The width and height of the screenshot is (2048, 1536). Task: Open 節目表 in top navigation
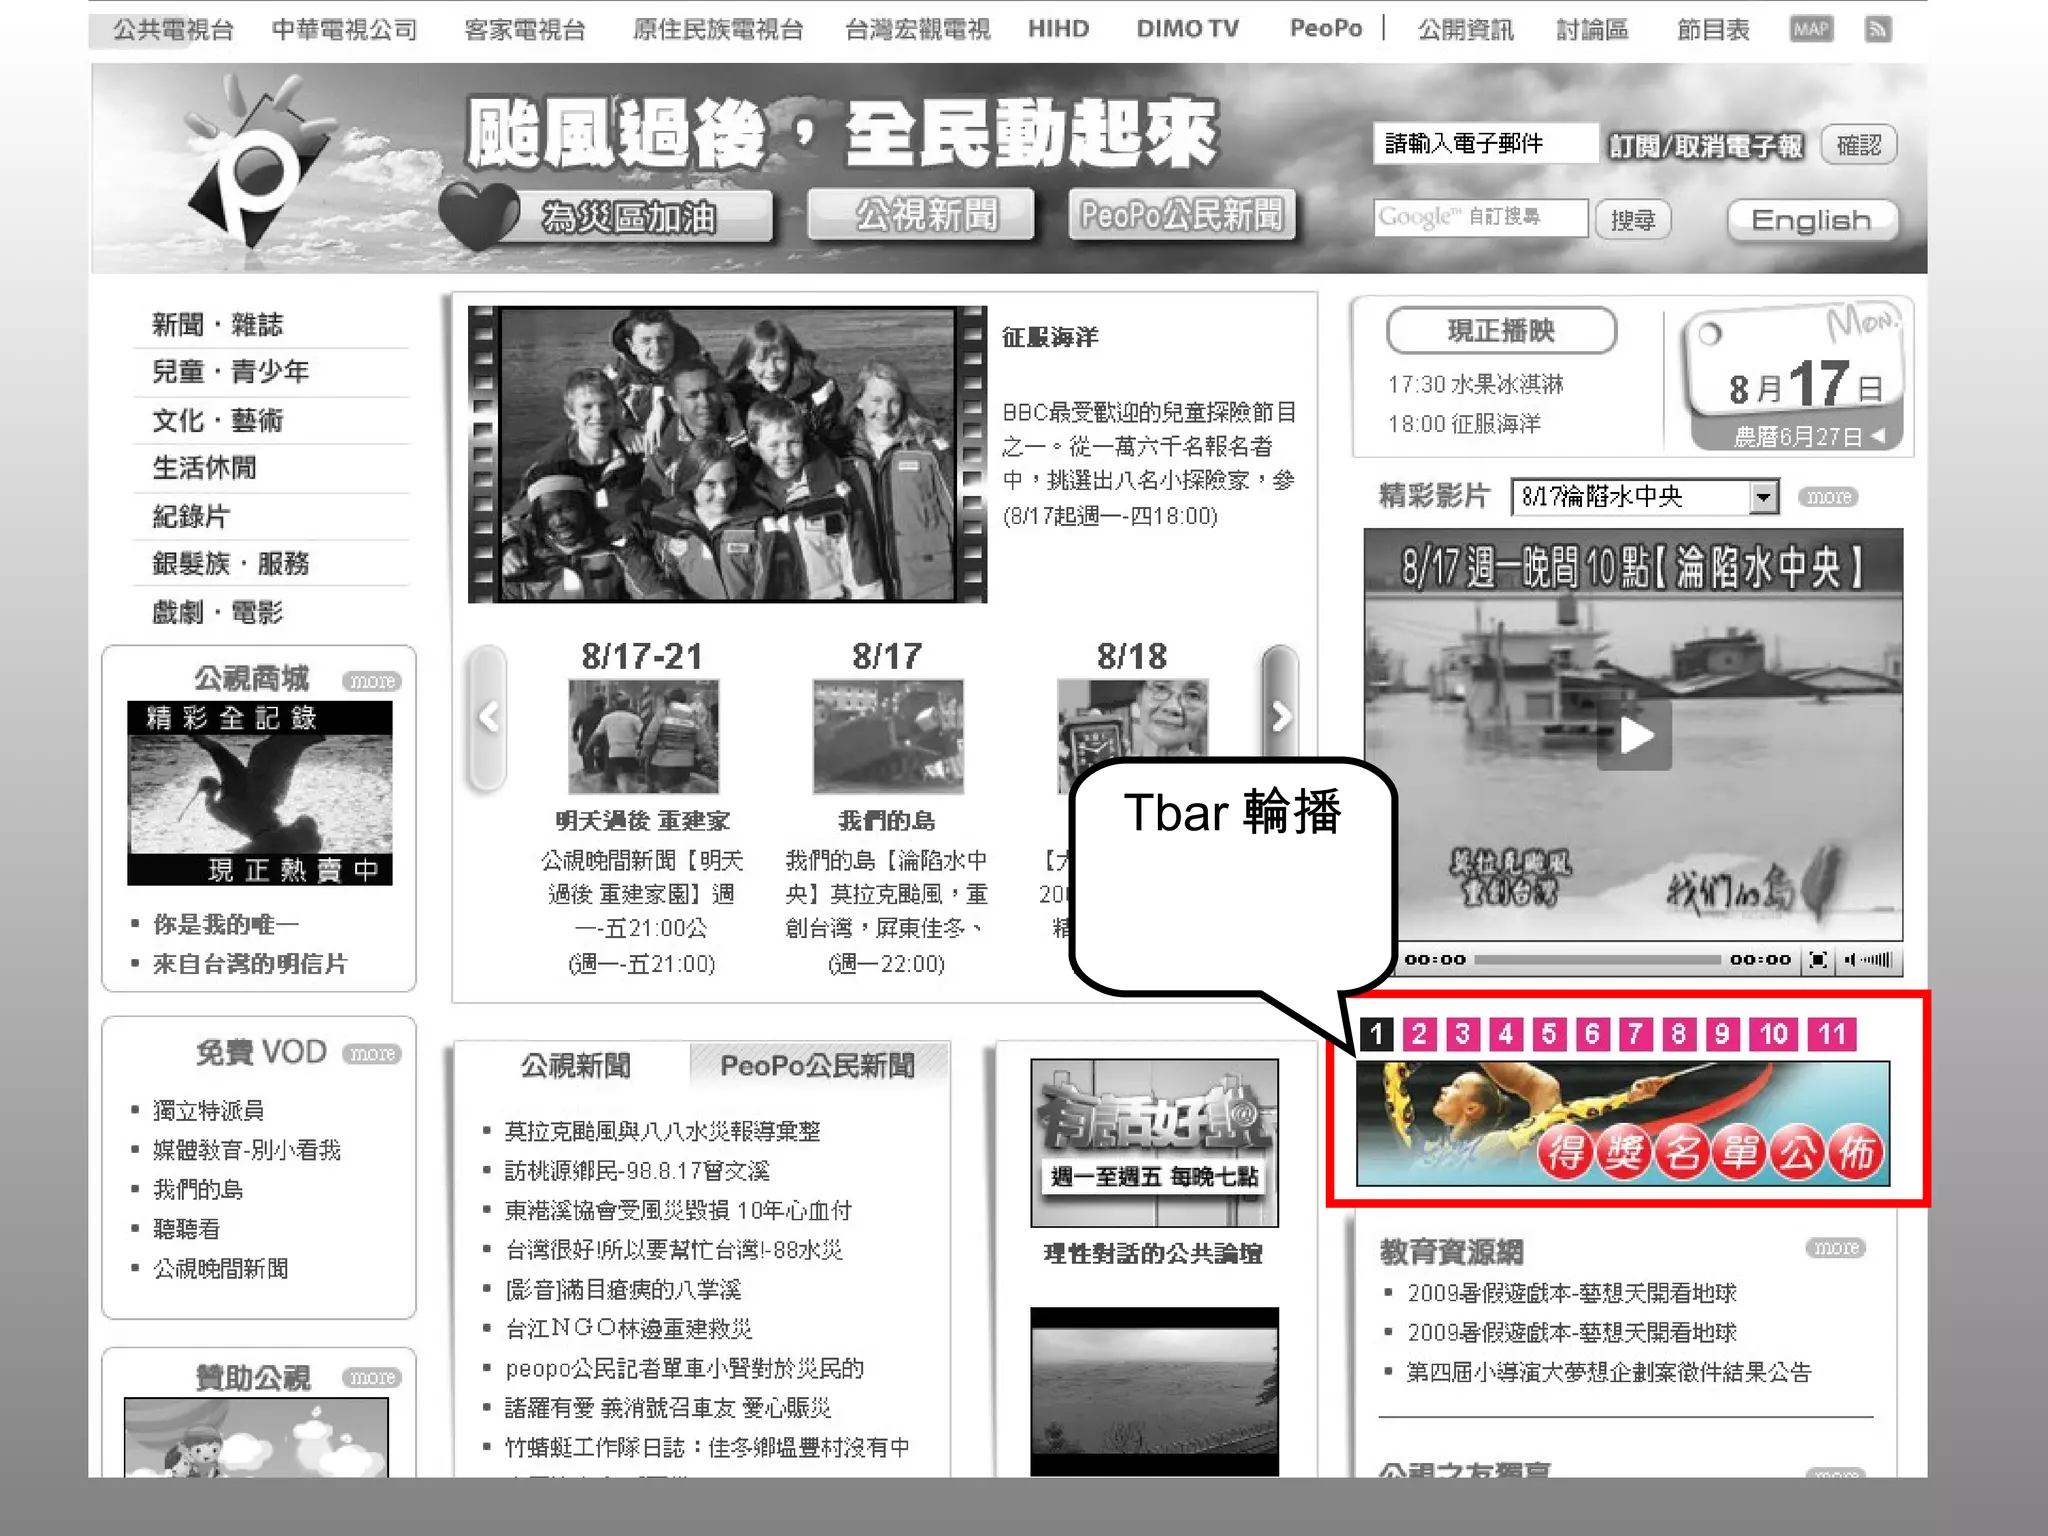coord(1713,30)
